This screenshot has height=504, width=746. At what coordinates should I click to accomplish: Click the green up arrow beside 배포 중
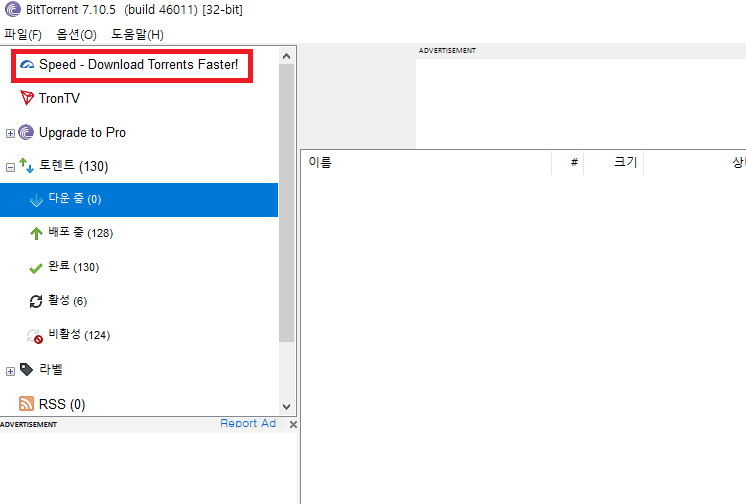[36, 233]
